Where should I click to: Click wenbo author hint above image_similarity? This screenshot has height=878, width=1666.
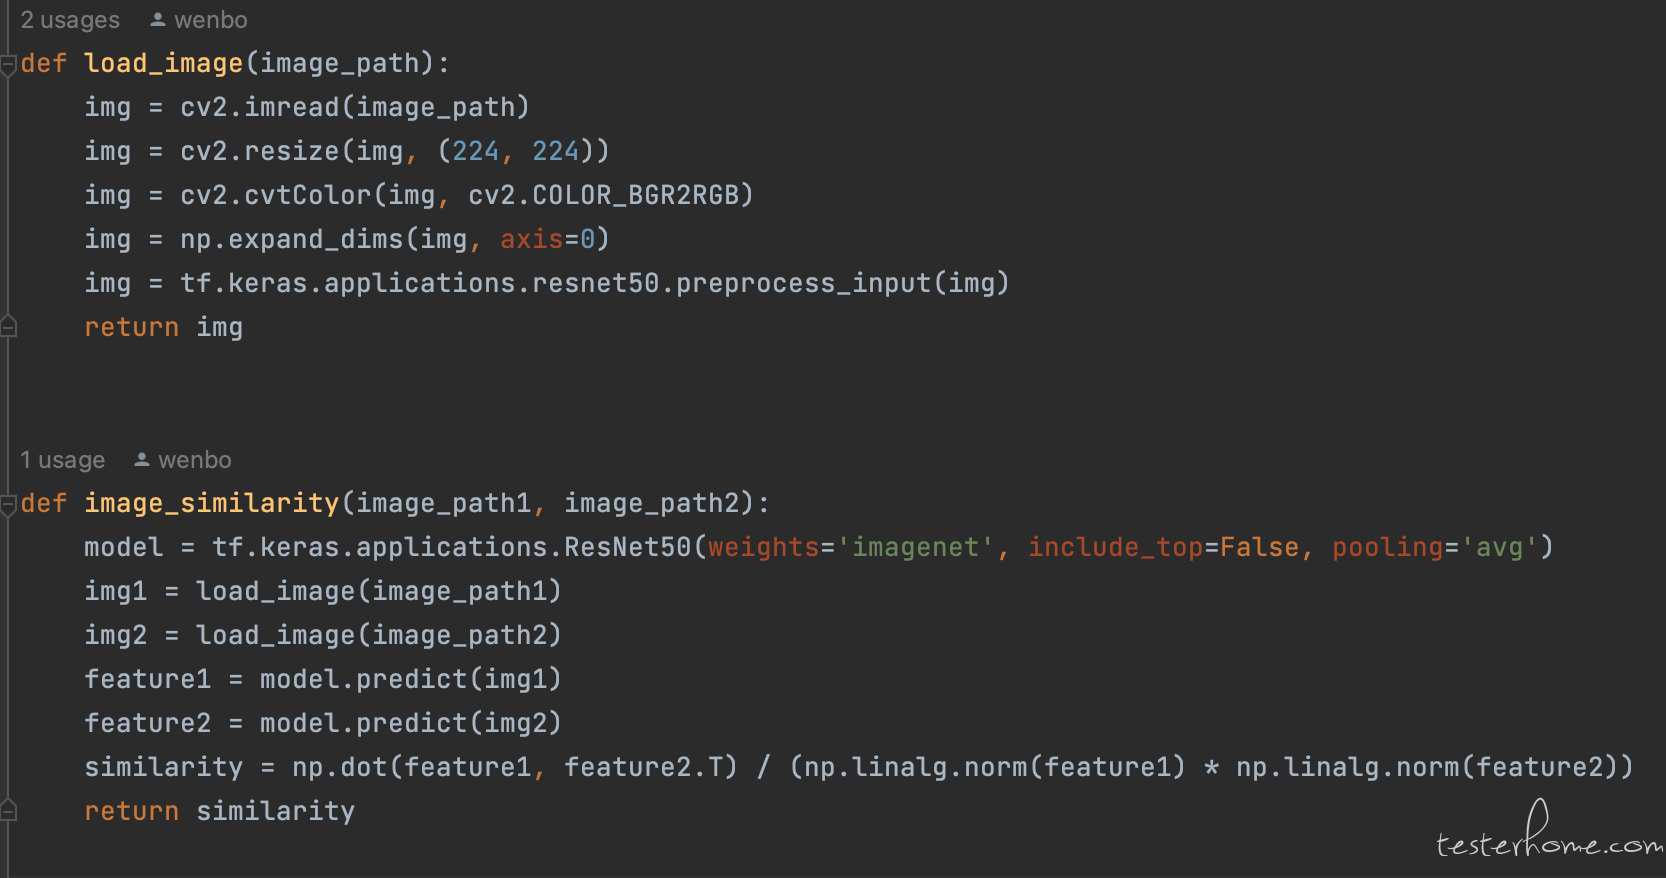(194, 460)
